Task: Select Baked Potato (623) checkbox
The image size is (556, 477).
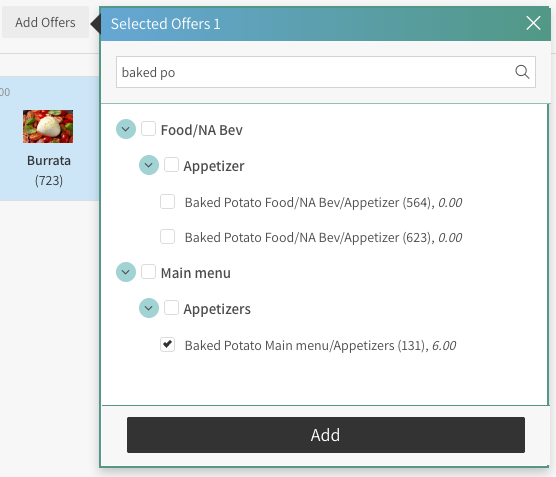Action: pyautogui.click(x=167, y=237)
